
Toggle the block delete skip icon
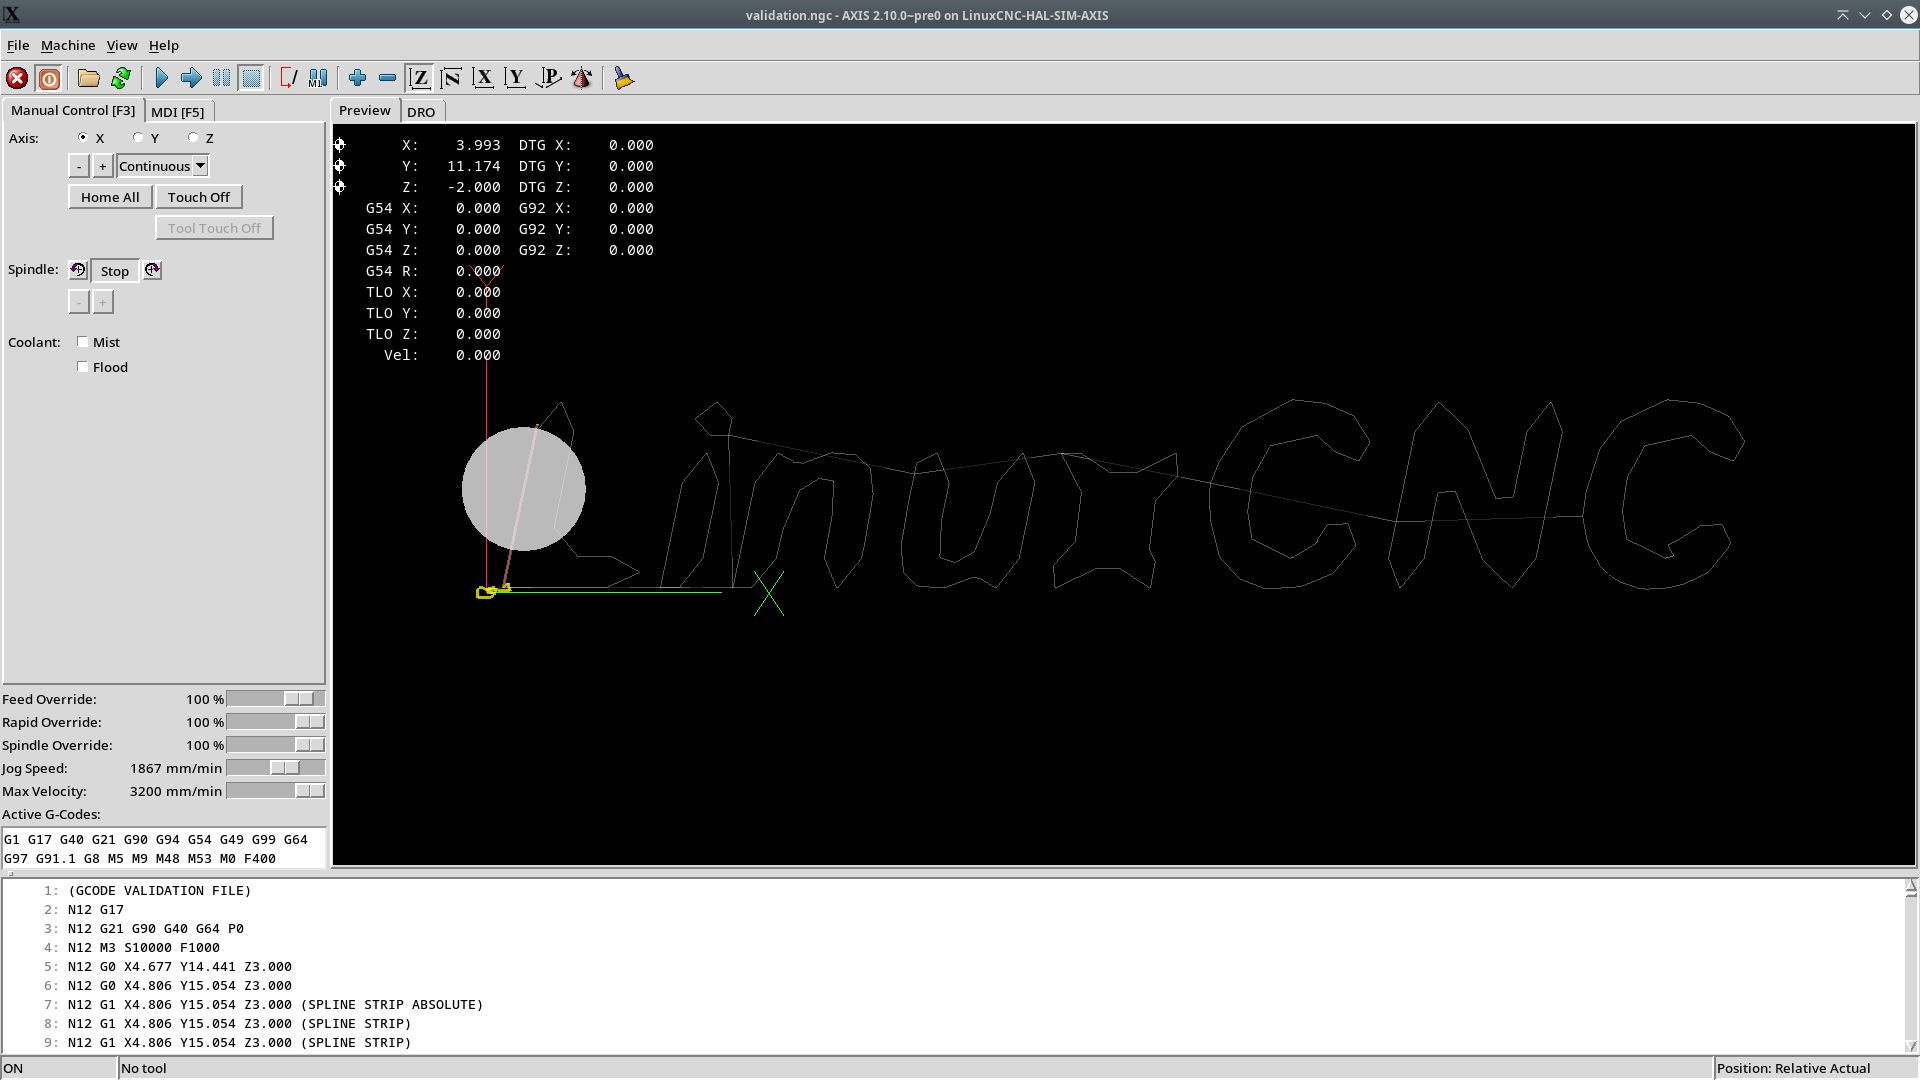tap(288, 78)
